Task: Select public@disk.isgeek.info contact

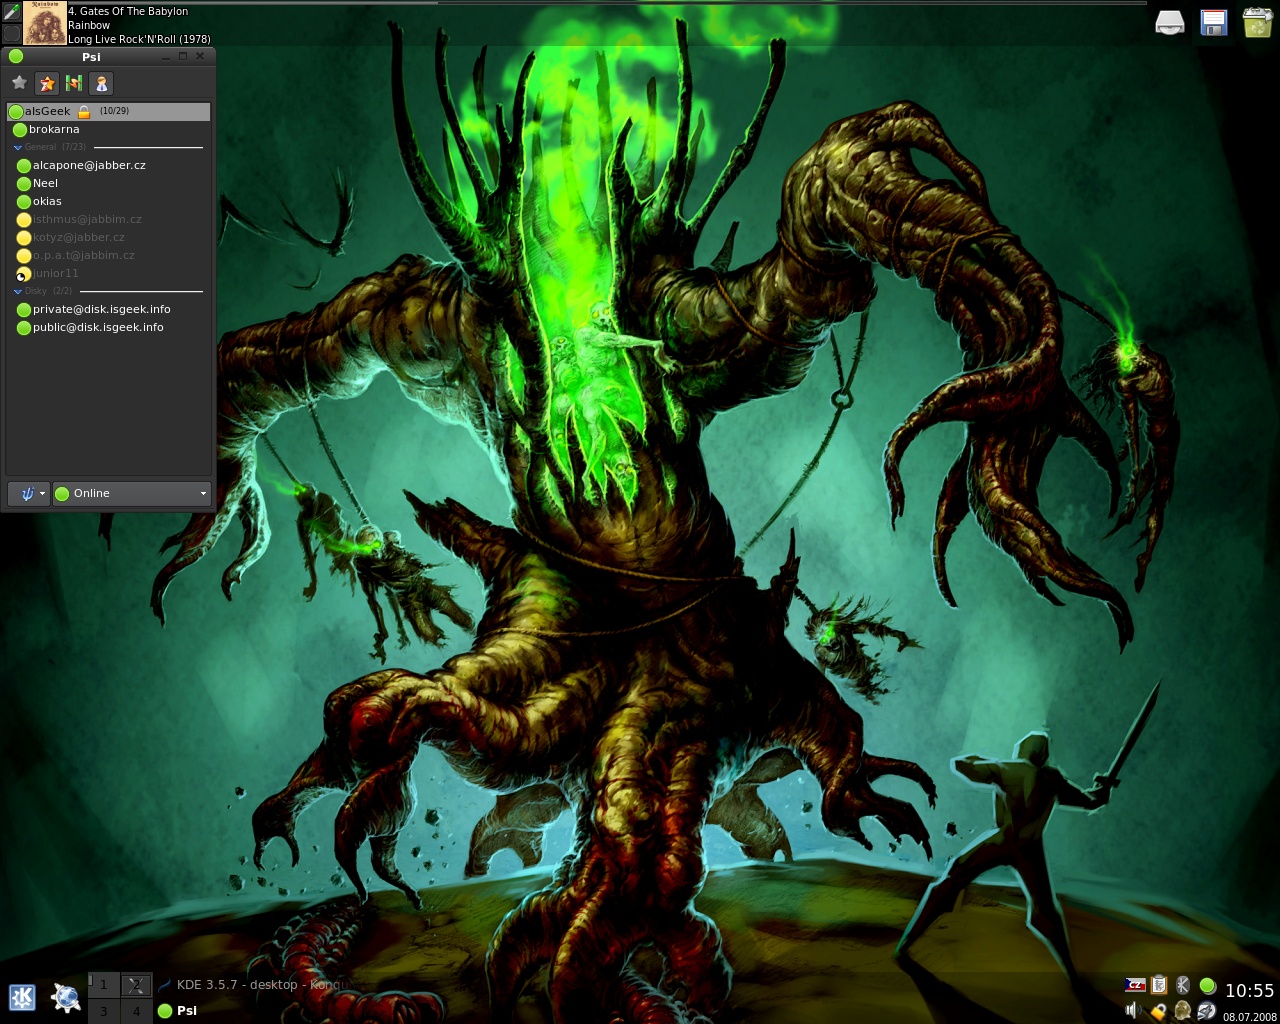Action: click(x=108, y=327)
